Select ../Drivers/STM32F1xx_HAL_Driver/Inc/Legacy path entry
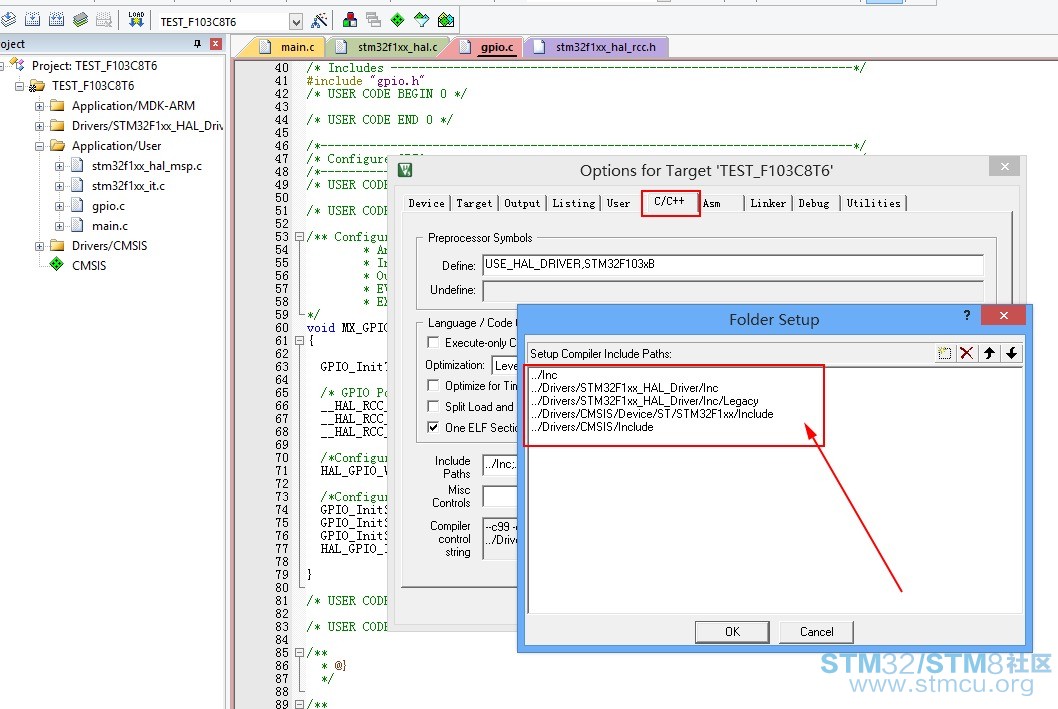Image resolution: width=1058 pixels, height=709 pixels. pos(645,401)
